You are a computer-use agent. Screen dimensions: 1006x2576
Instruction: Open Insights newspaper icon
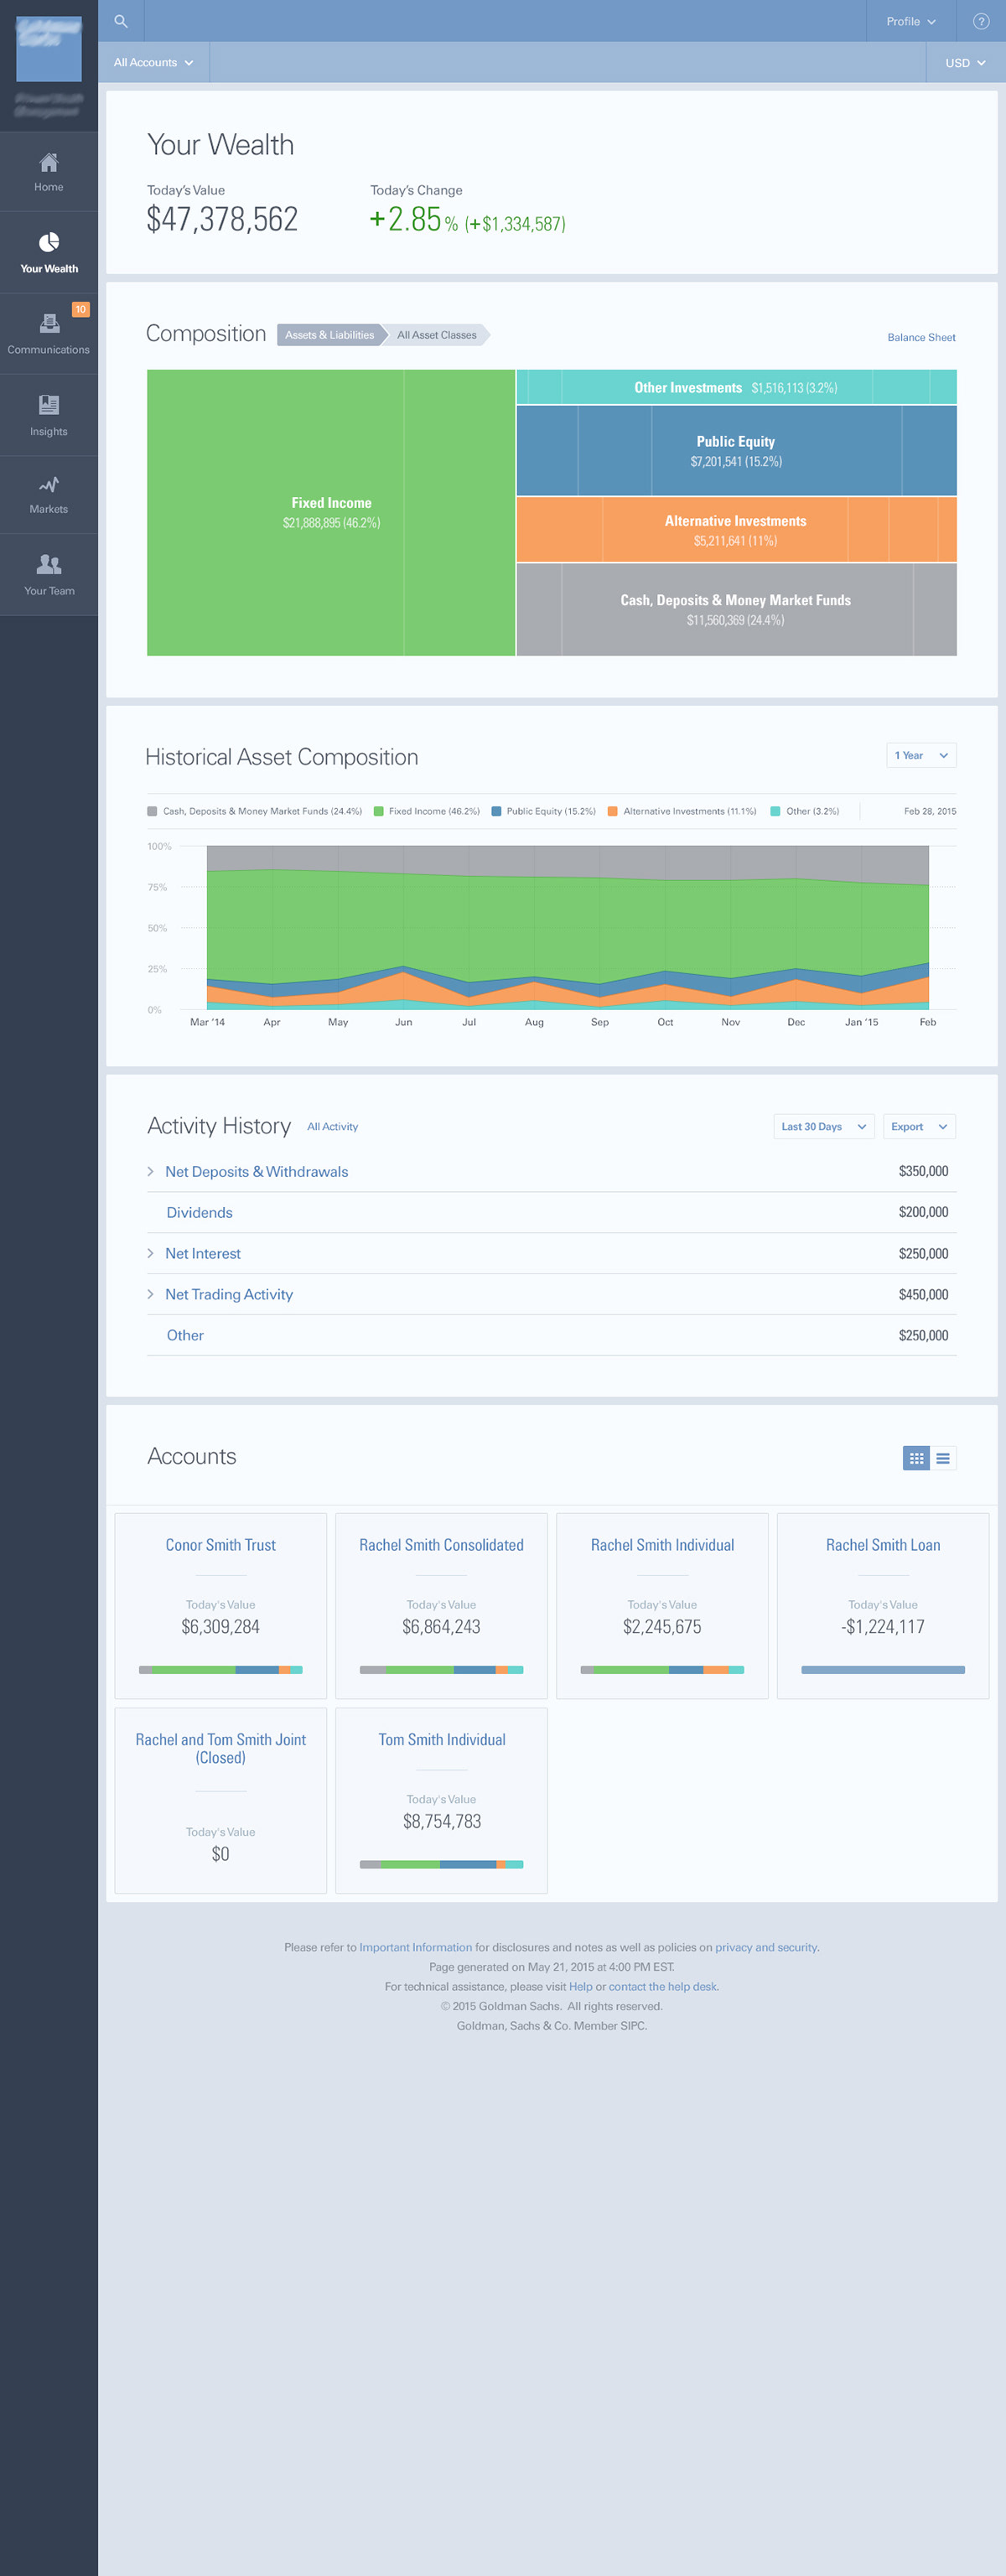click(49, 405)
